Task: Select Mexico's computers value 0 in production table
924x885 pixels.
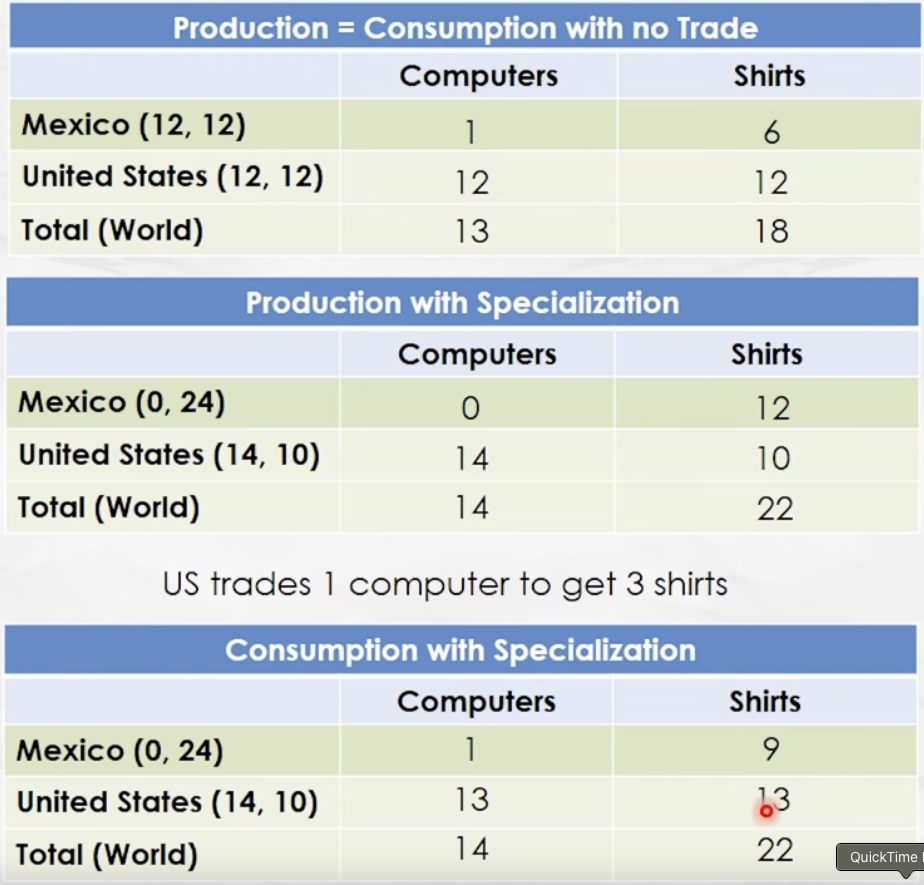Action: [x=471, y=408]
